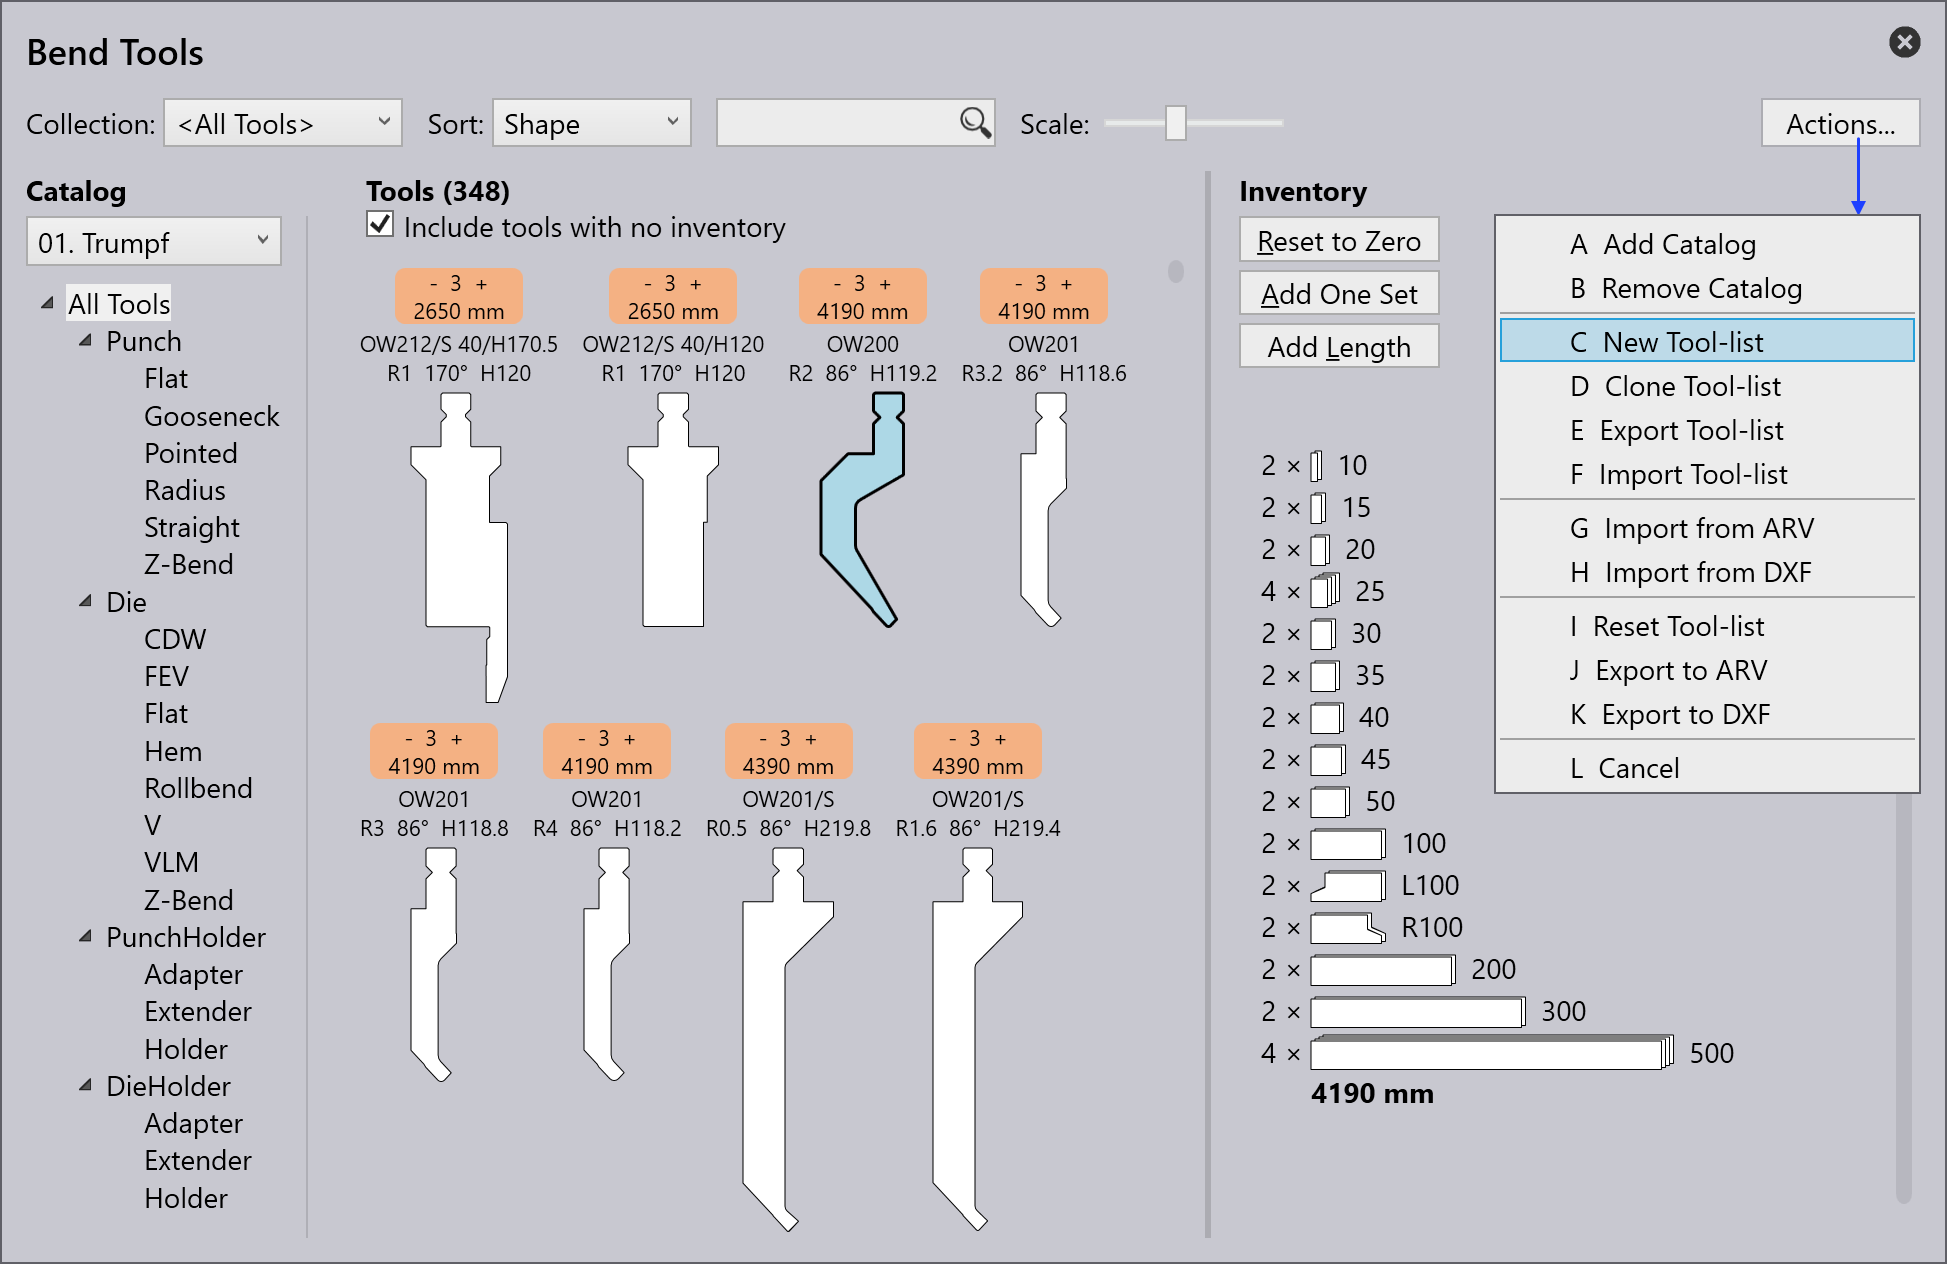This screenshot has height=1264, width=1947.
Task: Select the OW200 R2 86° punch thumbnail
Action: coord(862,510)
